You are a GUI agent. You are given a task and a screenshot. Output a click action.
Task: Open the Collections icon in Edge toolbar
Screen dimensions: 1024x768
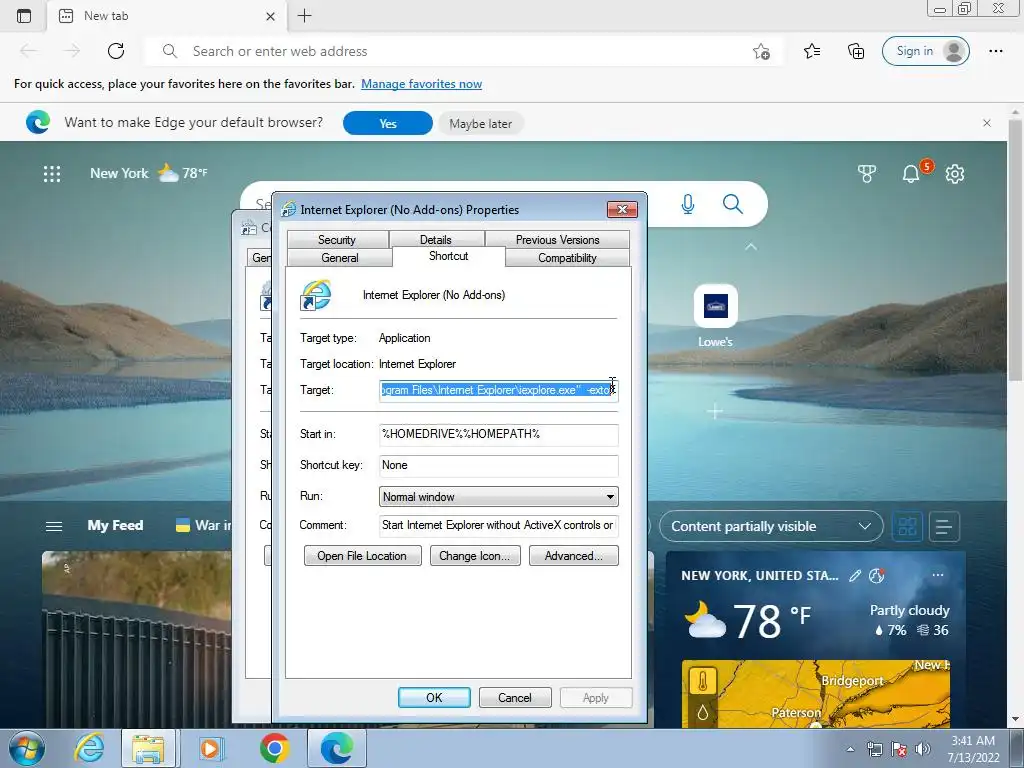coord(856,51)
